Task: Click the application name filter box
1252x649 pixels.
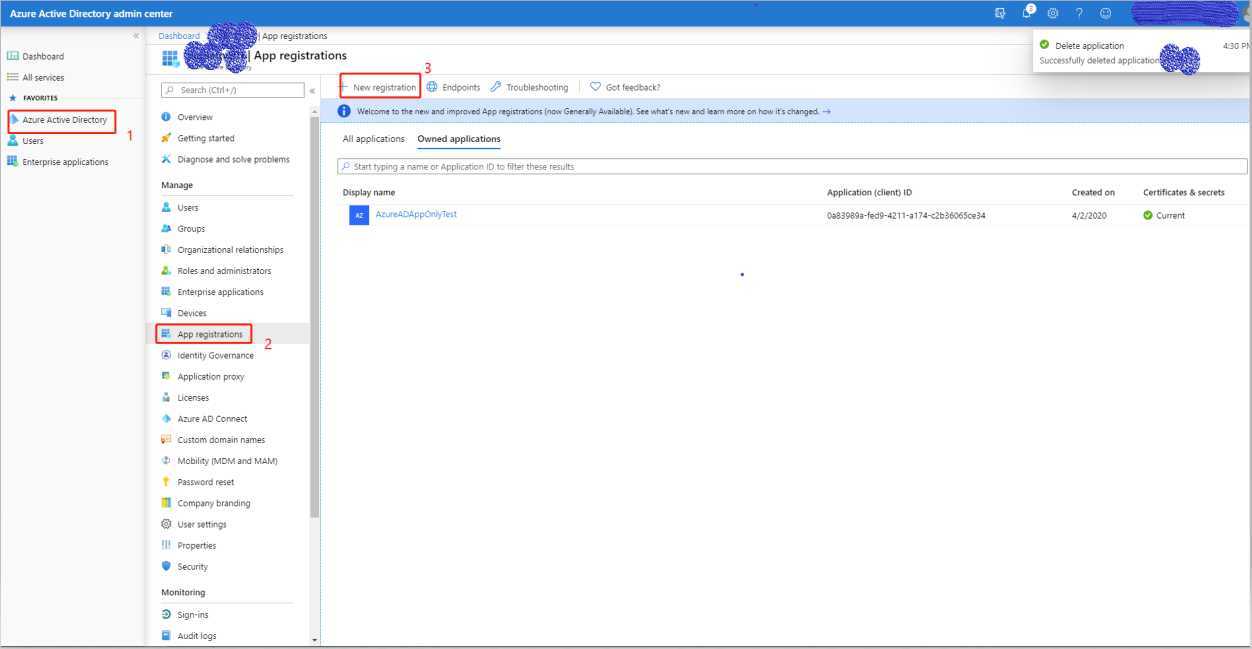Action: click(793, 167)
